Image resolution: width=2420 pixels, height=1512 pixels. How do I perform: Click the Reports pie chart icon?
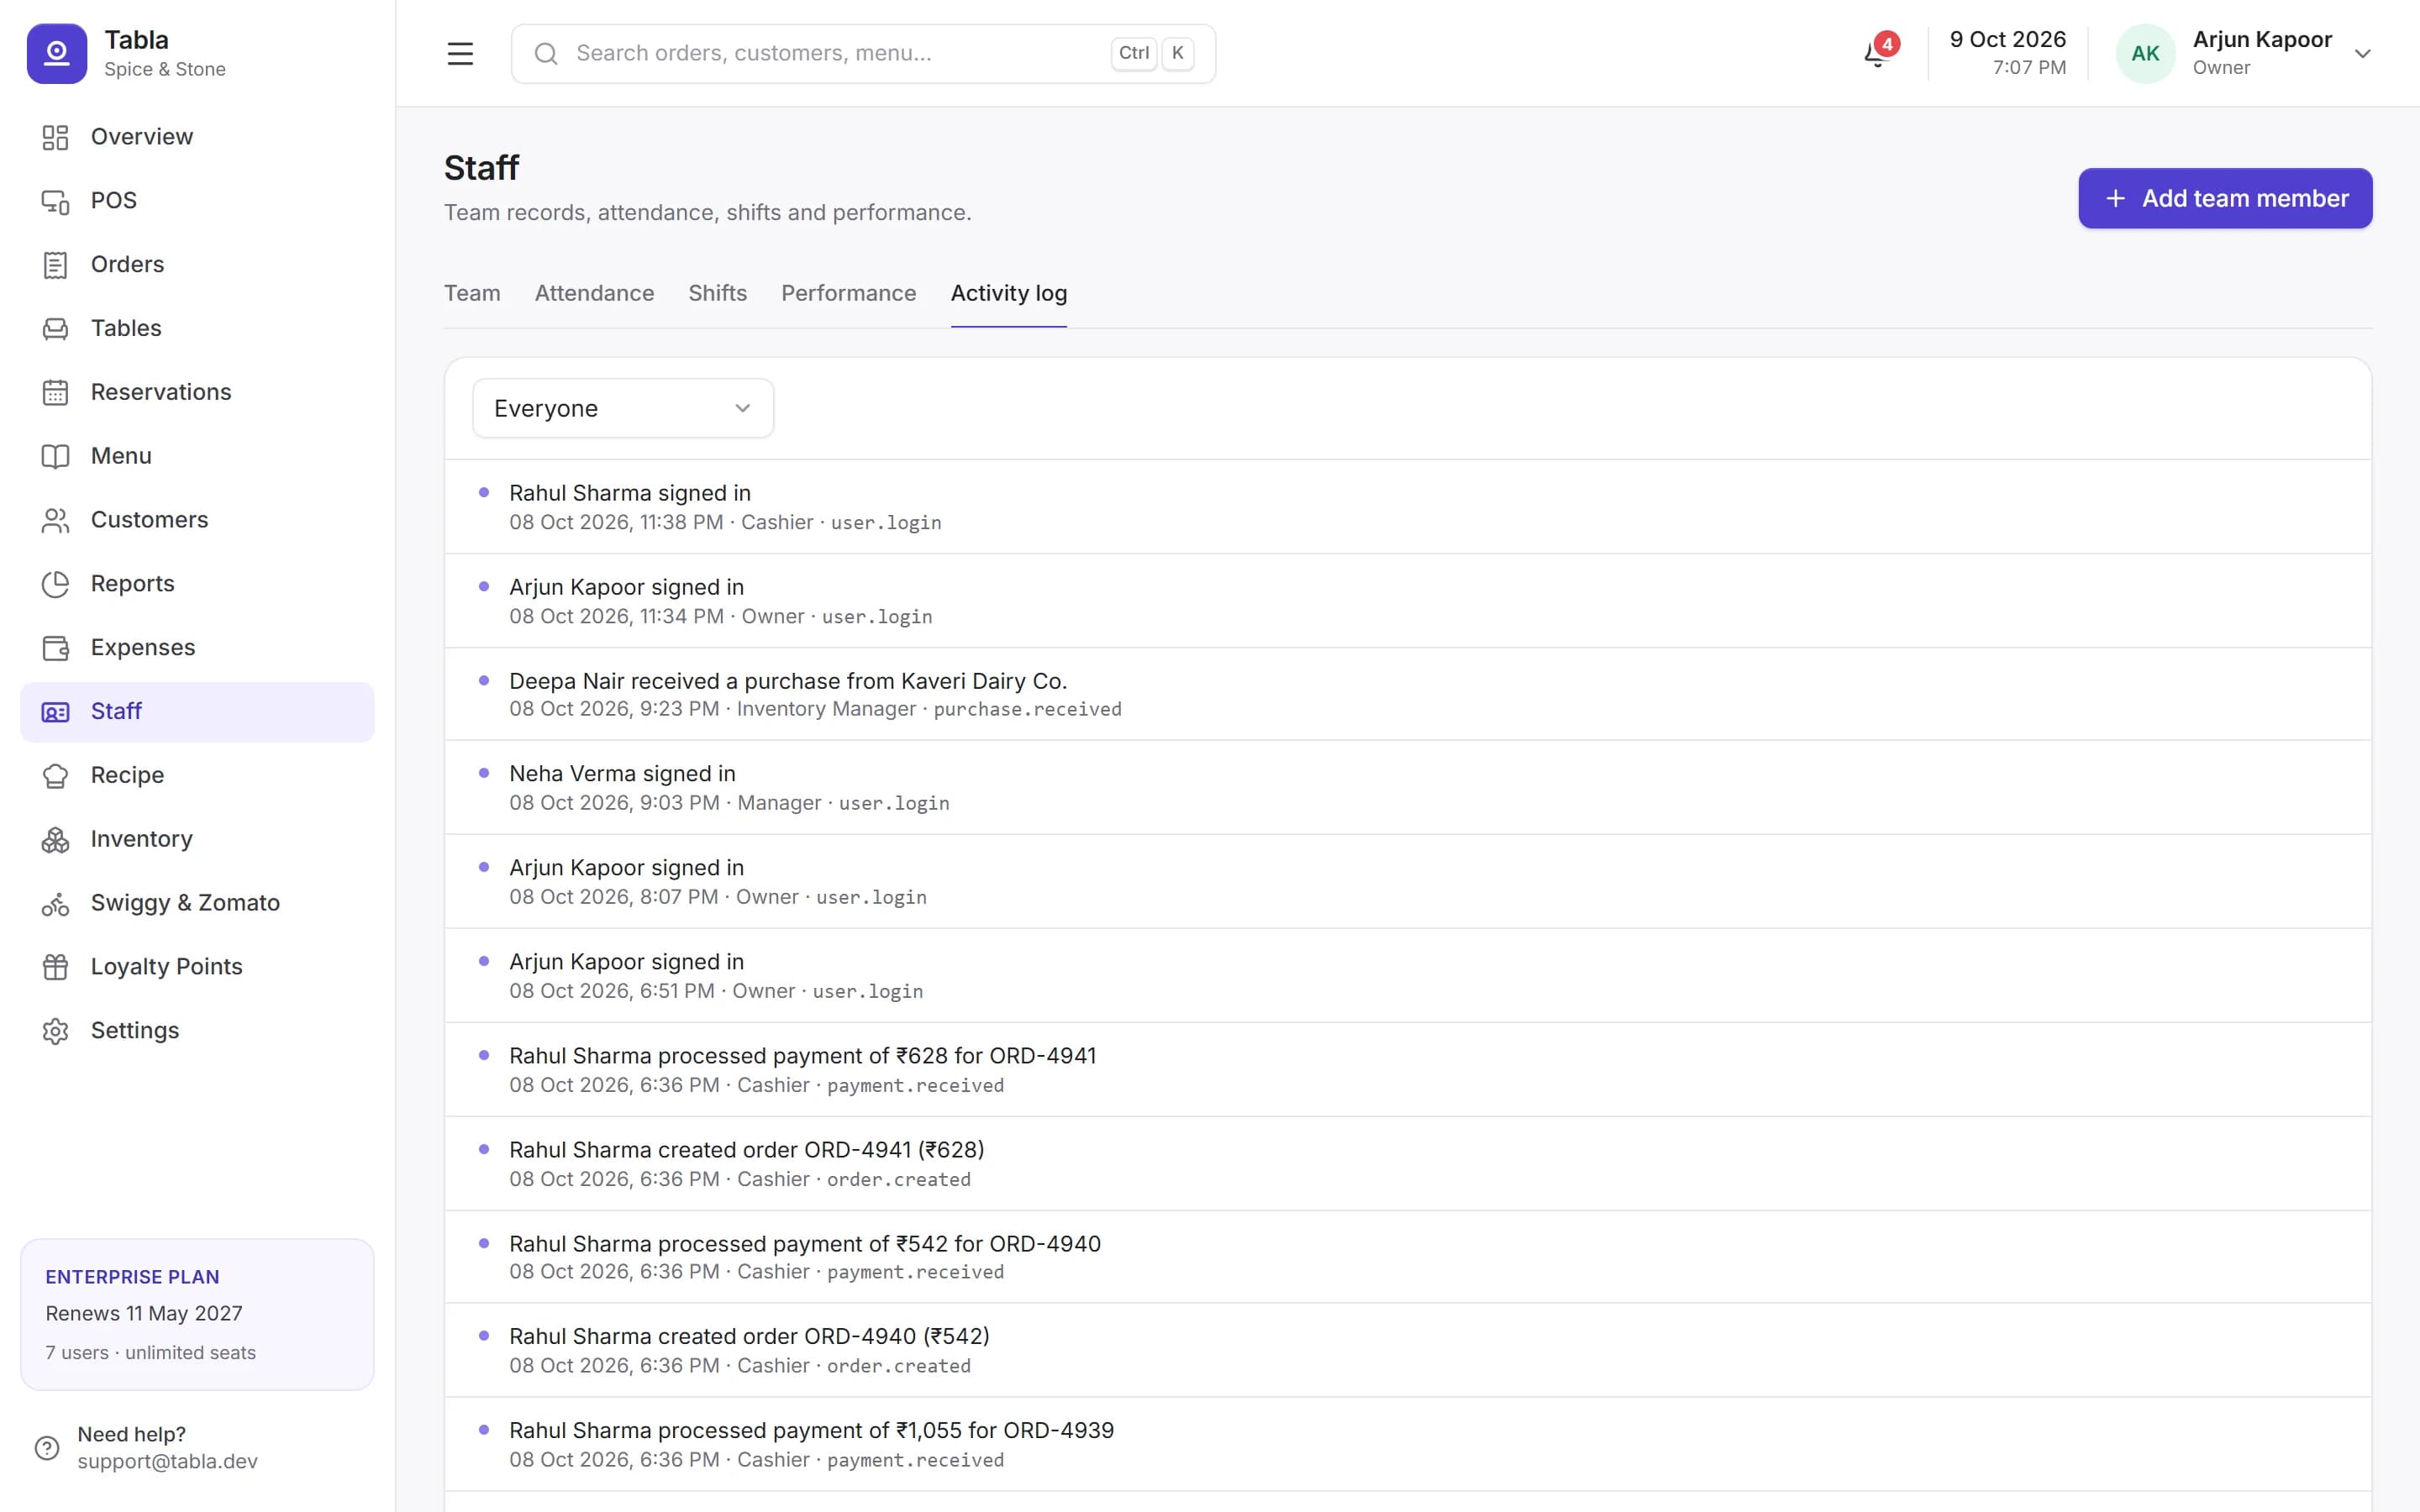(x=55, y=584)
